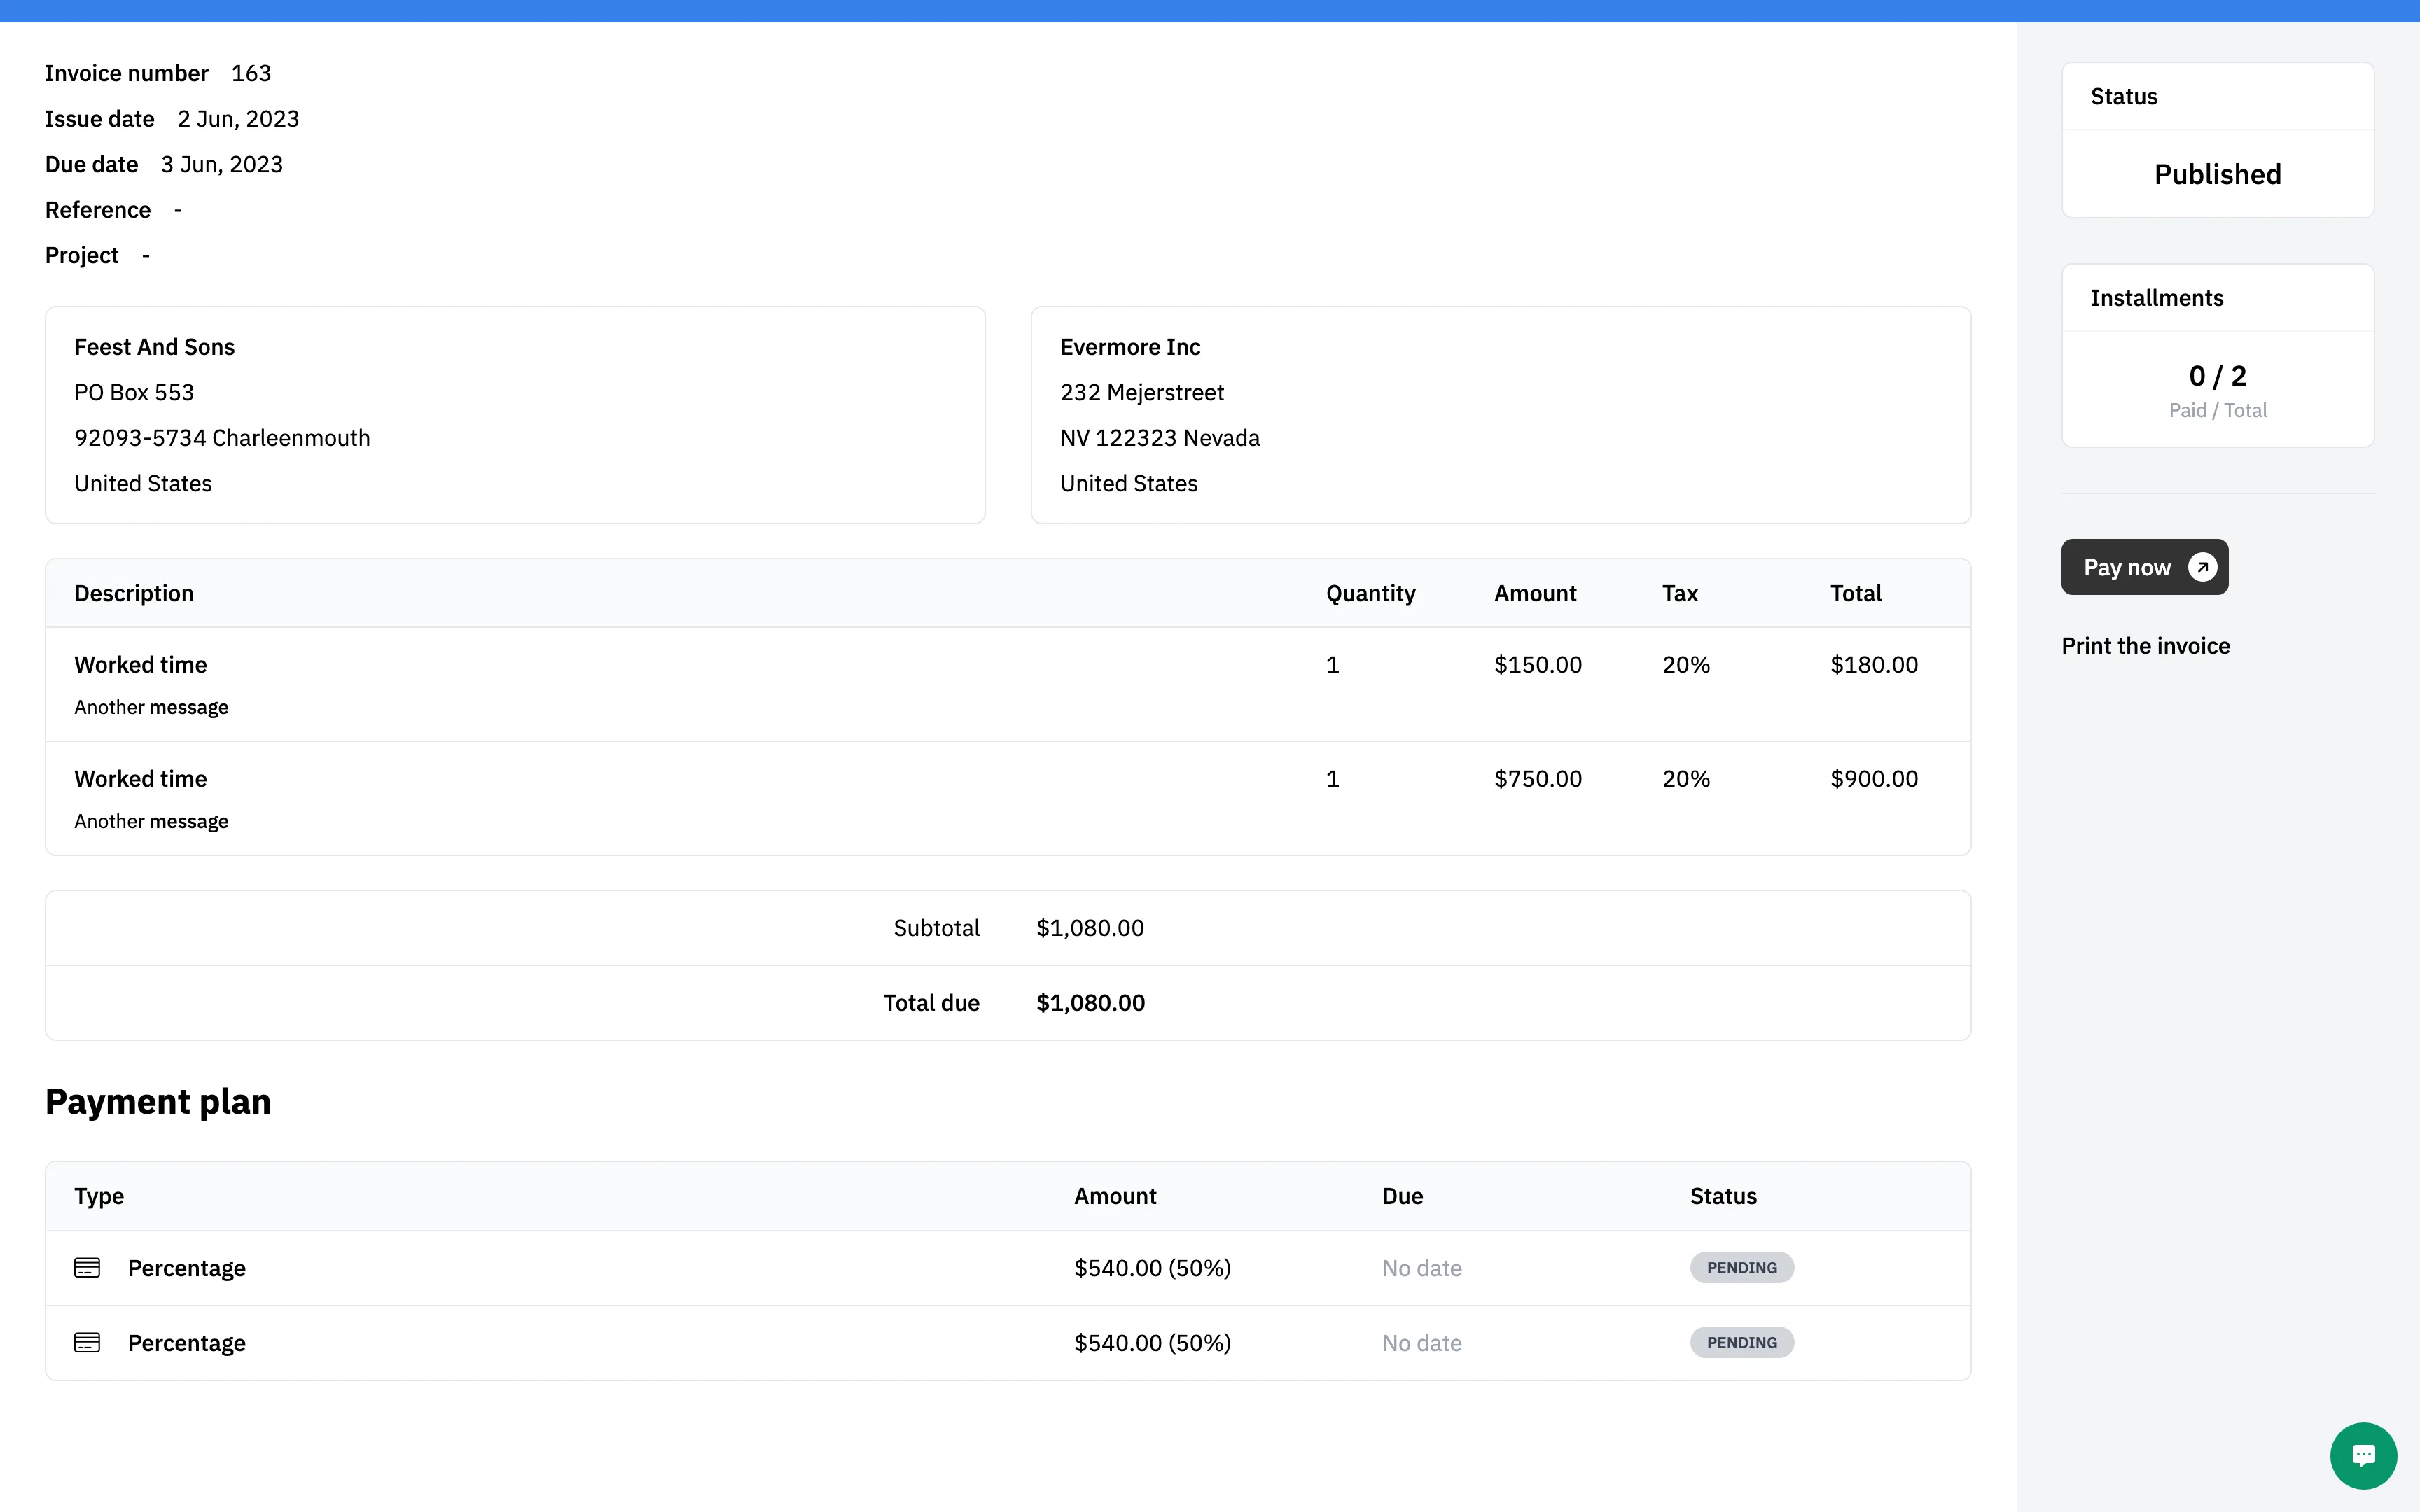Click the Published status text
Screen dimensions: 2420x1512
pyautogui.click(x=2217, y=174)
